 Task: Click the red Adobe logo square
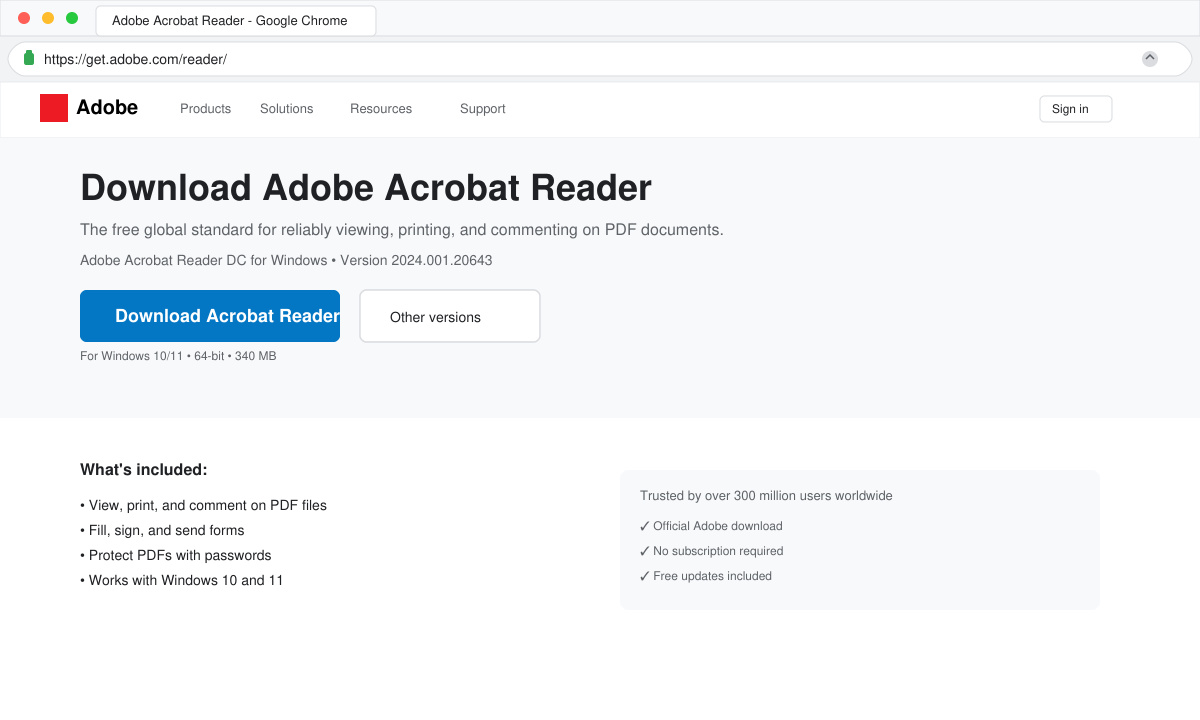point(54,108)
